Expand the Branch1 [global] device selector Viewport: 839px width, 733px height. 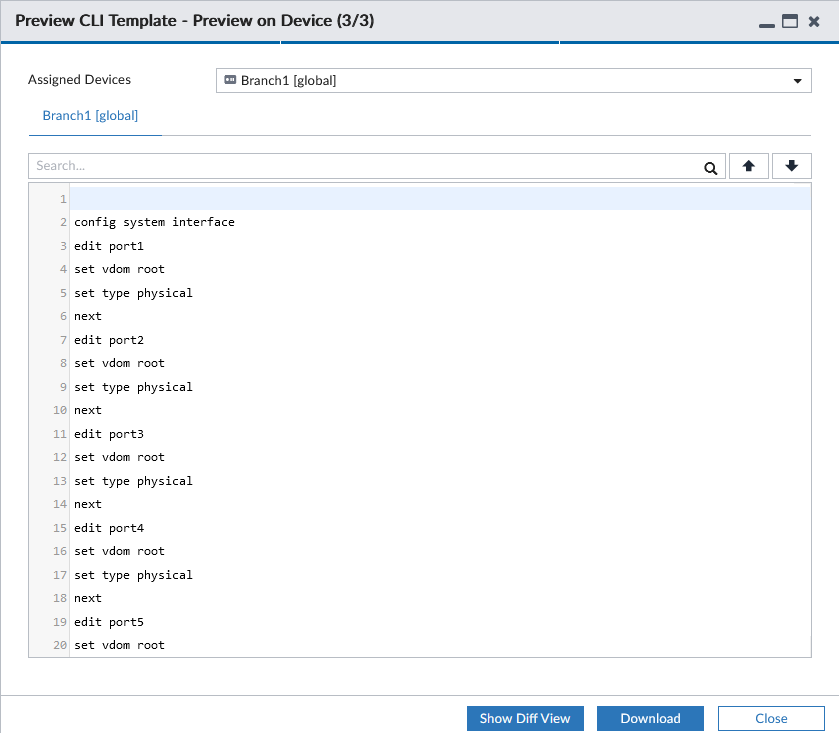pos(514,80)
